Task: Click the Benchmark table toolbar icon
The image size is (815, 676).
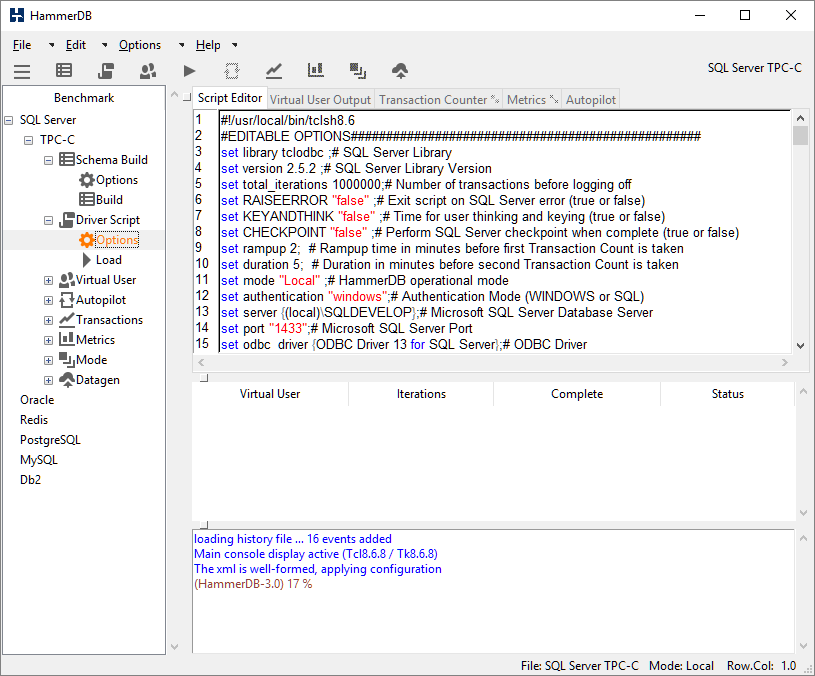Action: (64, 70)
